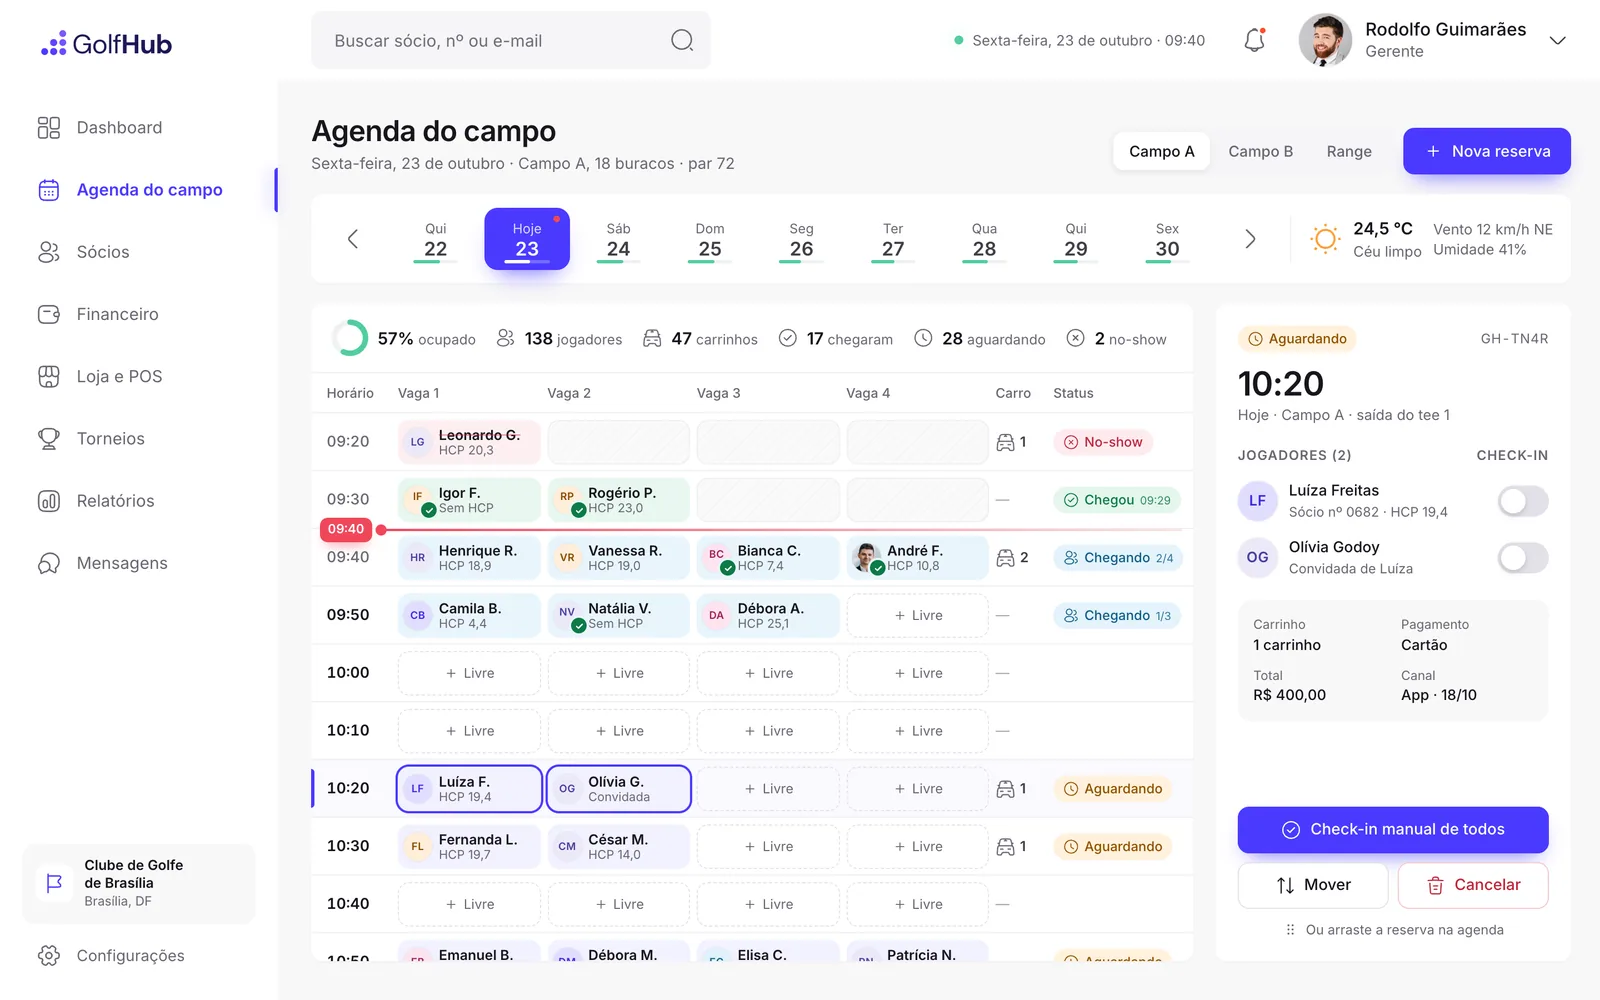Click the GolfHub logo
Screen dimensions: 1600x1000
pyautogui.click(x=106, y=44)
